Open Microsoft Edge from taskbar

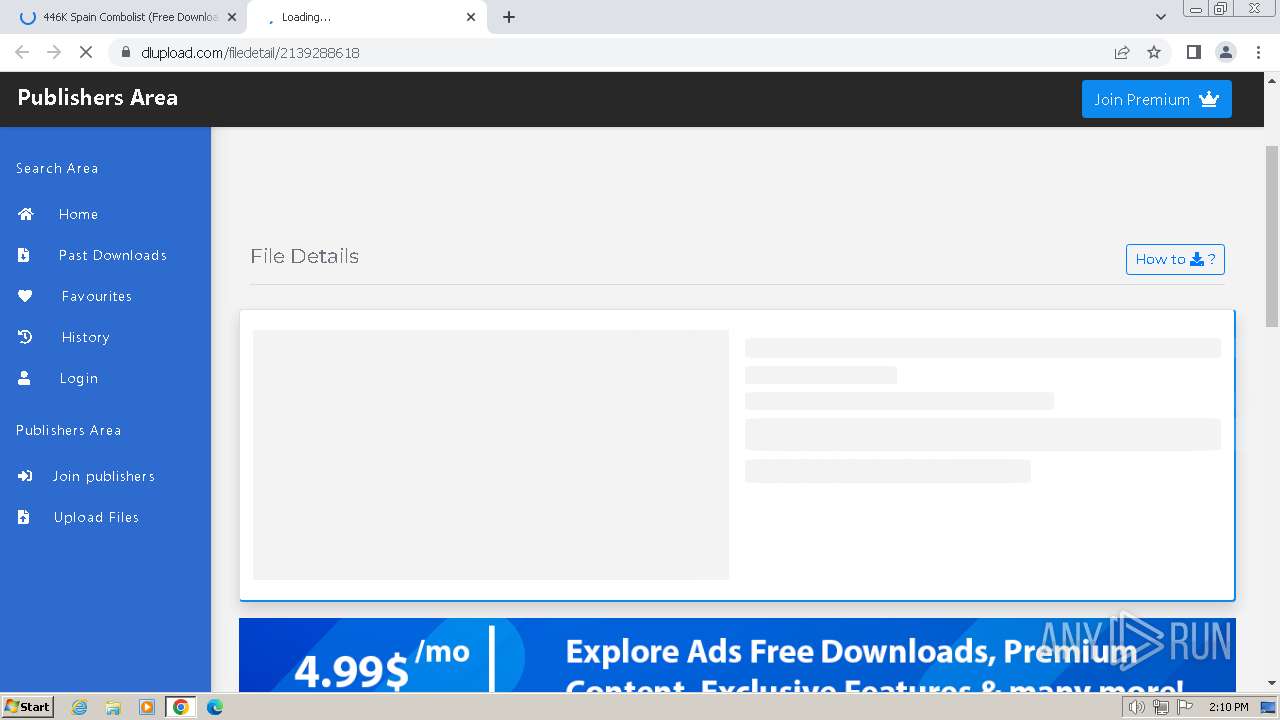pos(215,707)
